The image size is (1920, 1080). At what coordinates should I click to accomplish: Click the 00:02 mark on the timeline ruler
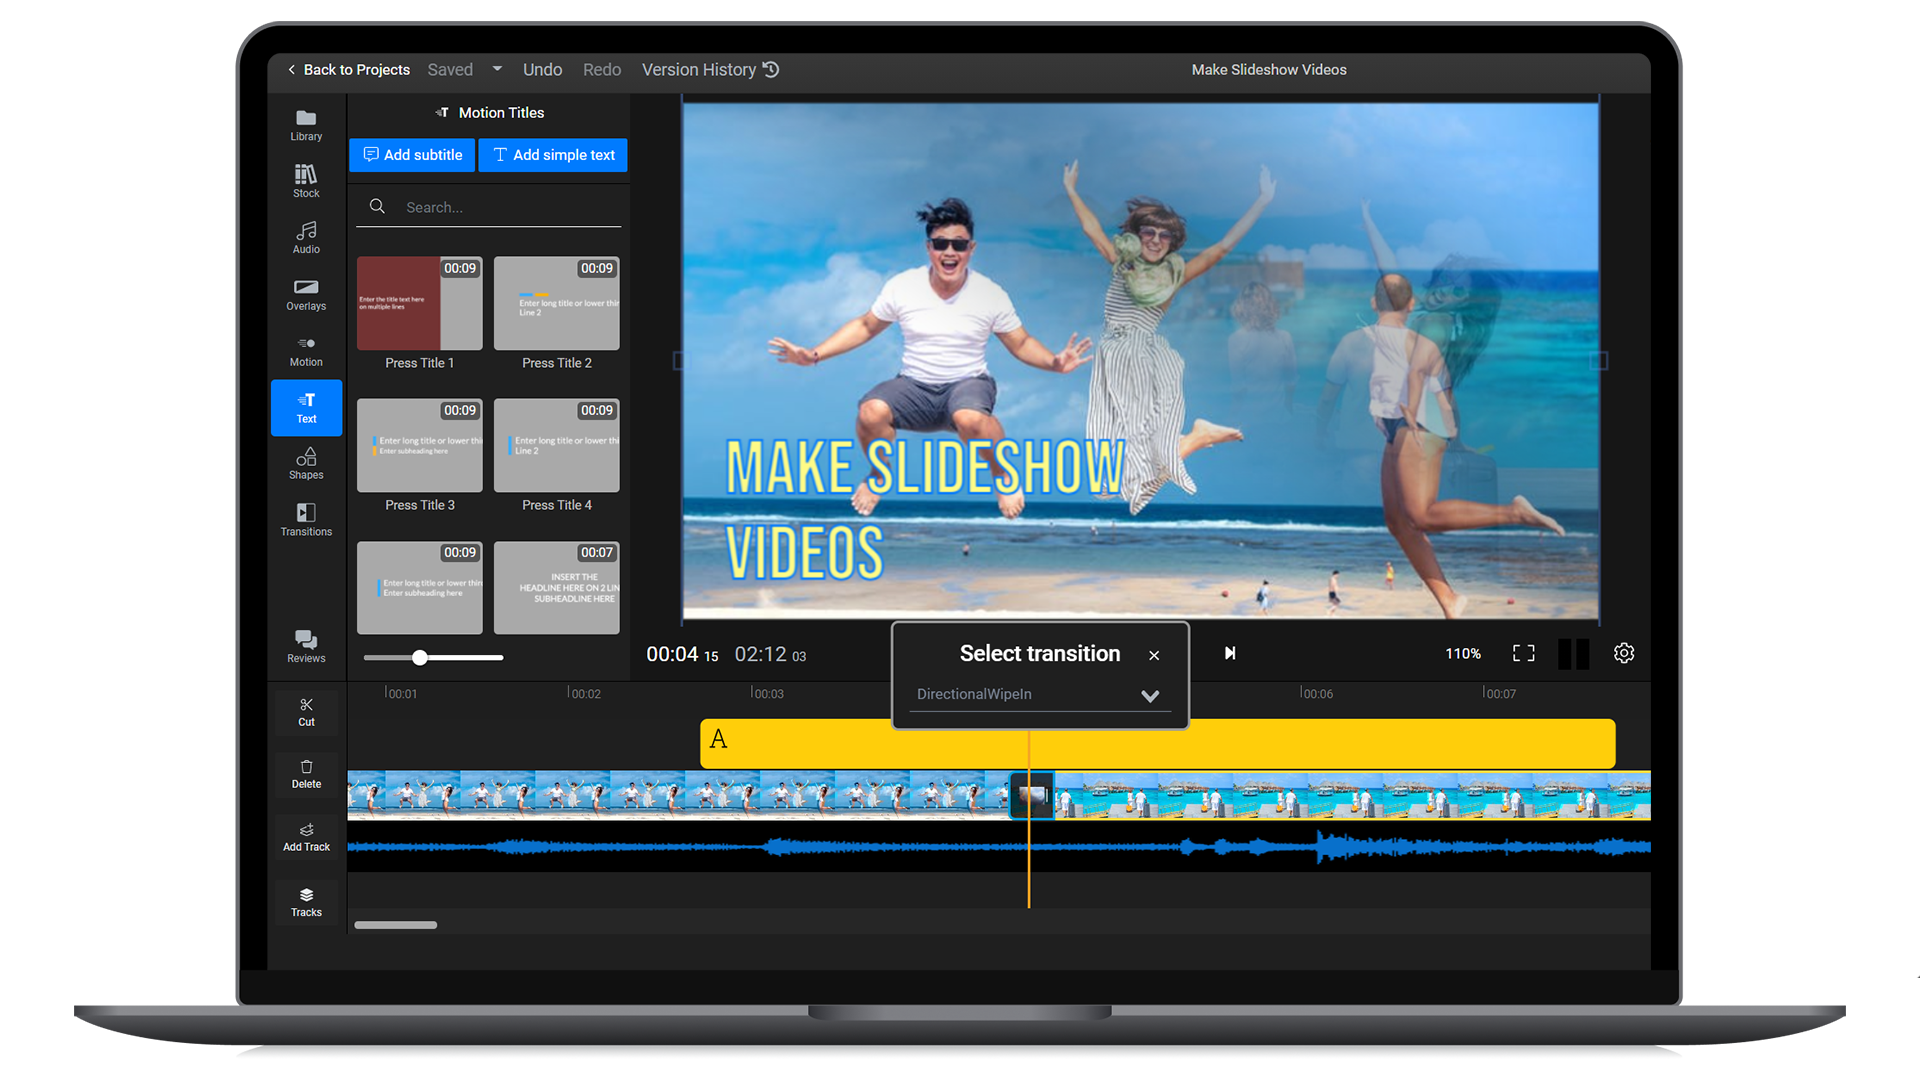point(585,693)
